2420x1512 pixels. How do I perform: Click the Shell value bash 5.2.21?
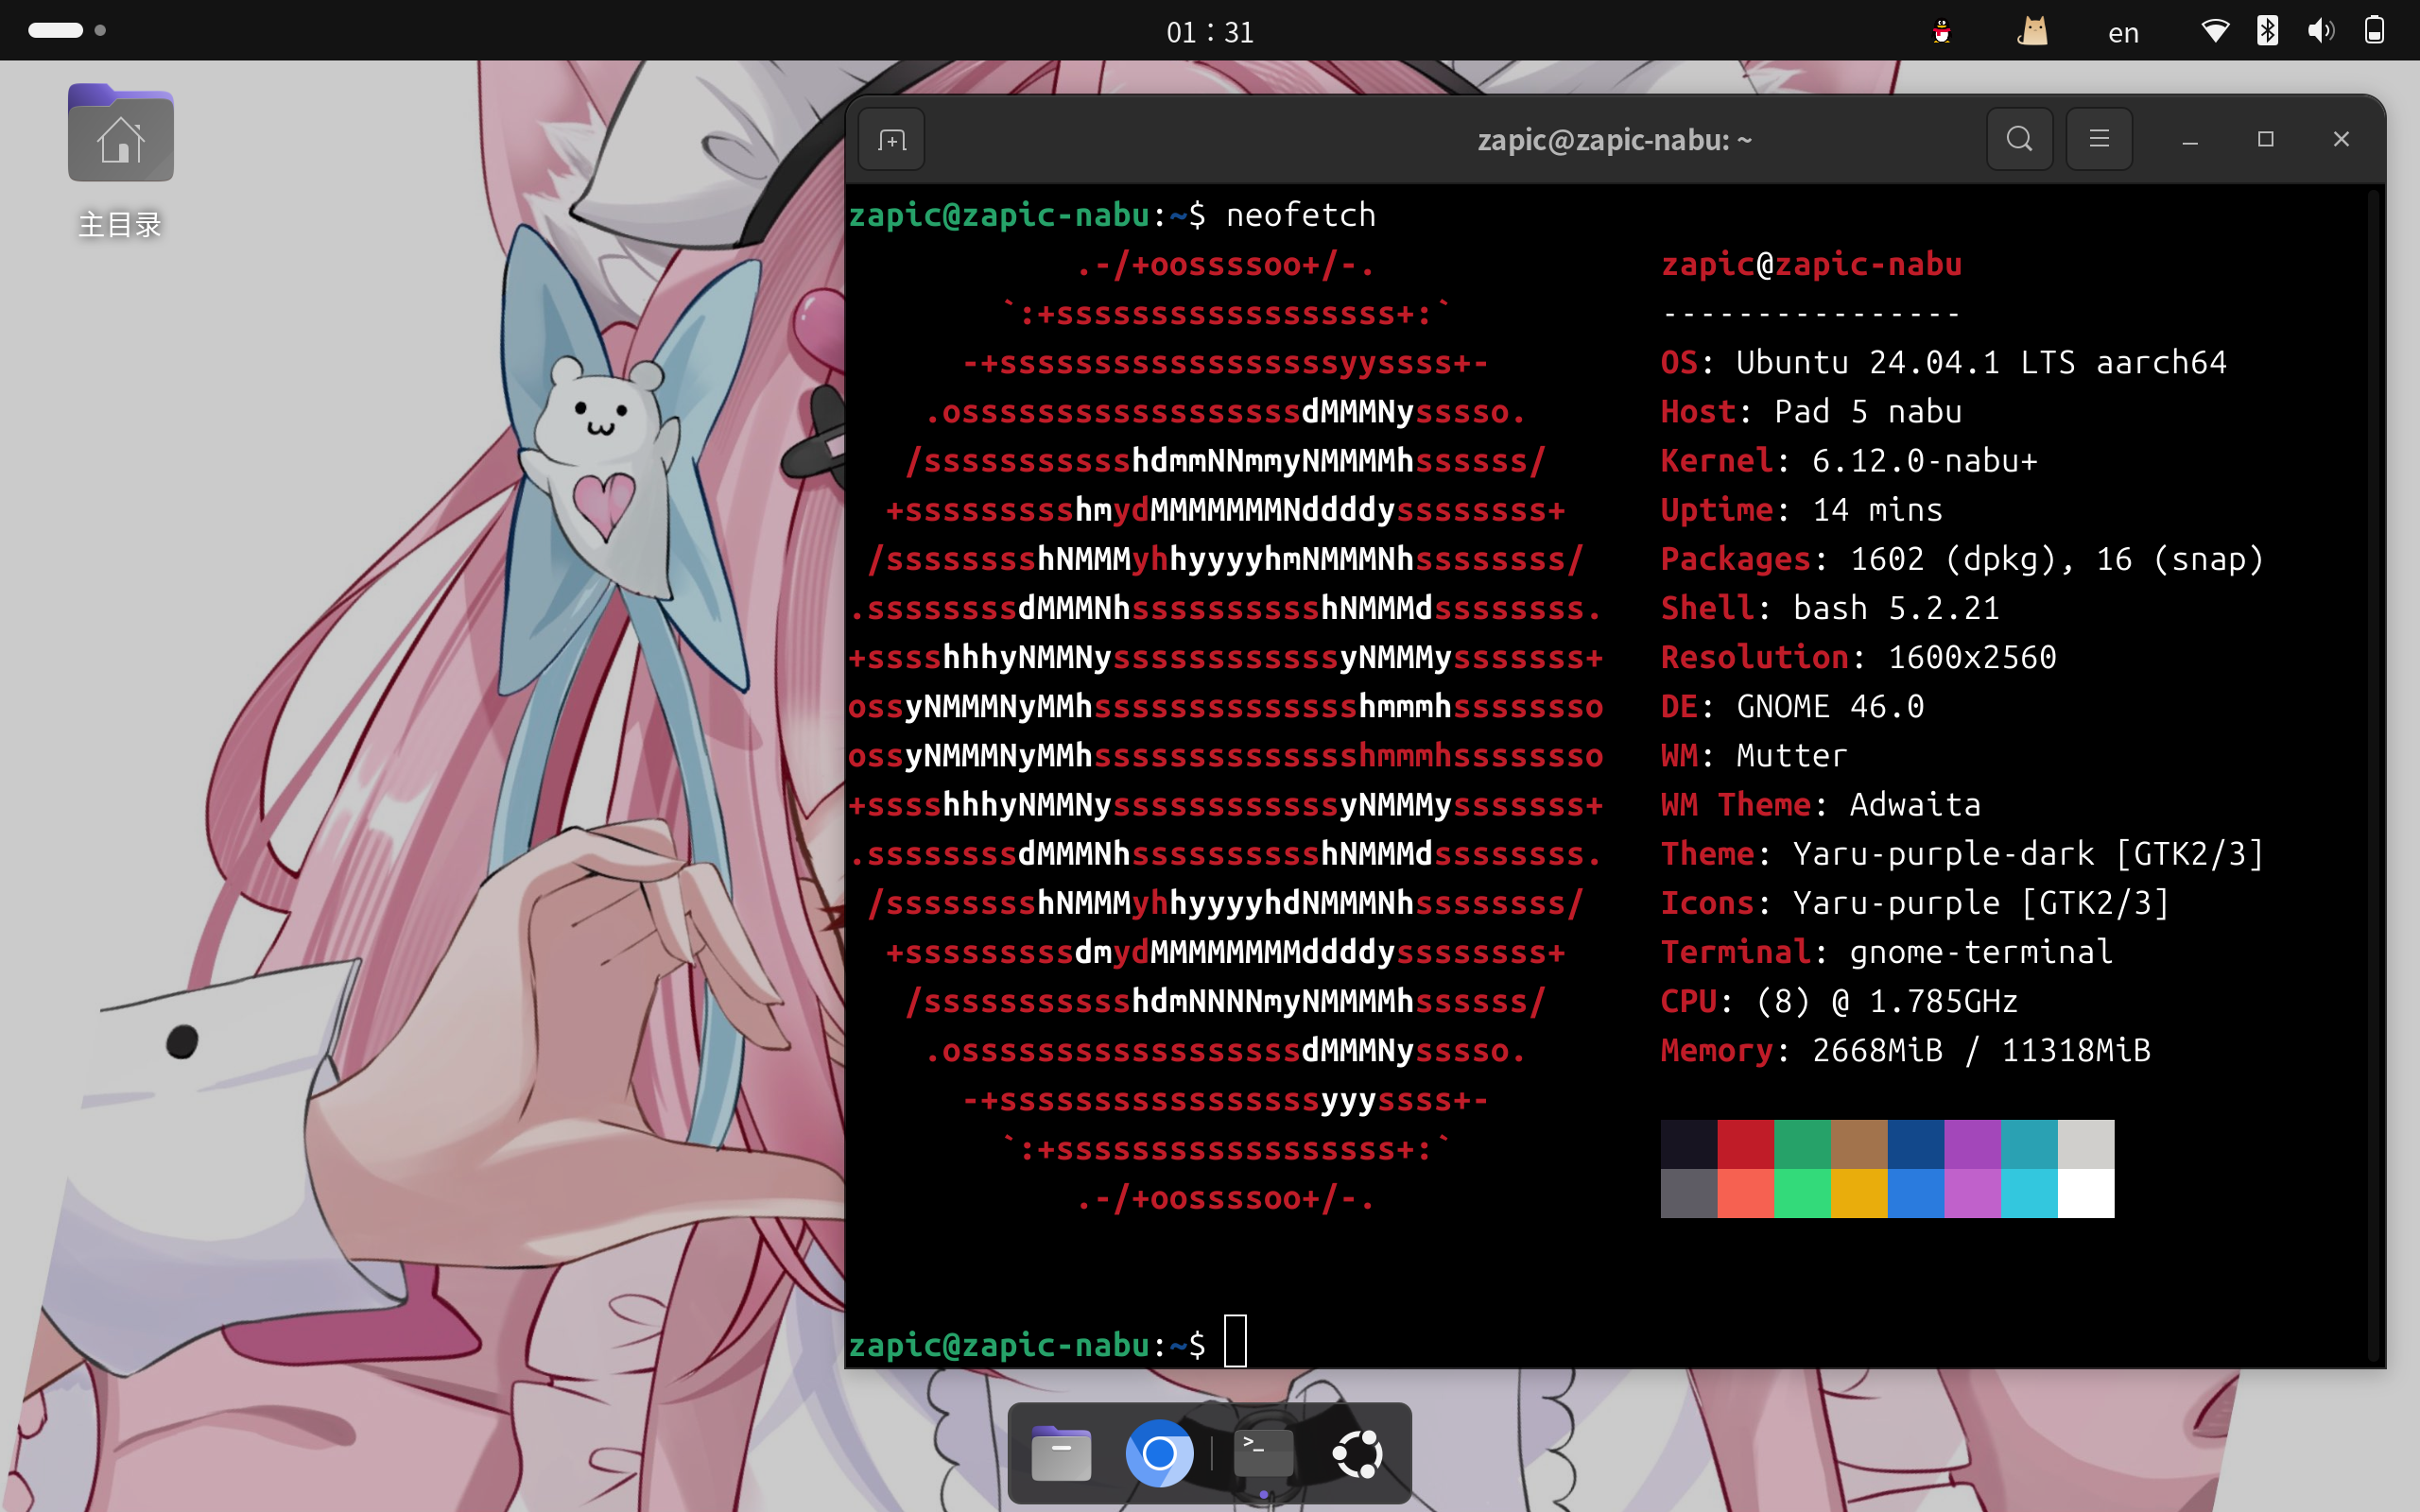pyautogui.click(x=1896, y=607)
